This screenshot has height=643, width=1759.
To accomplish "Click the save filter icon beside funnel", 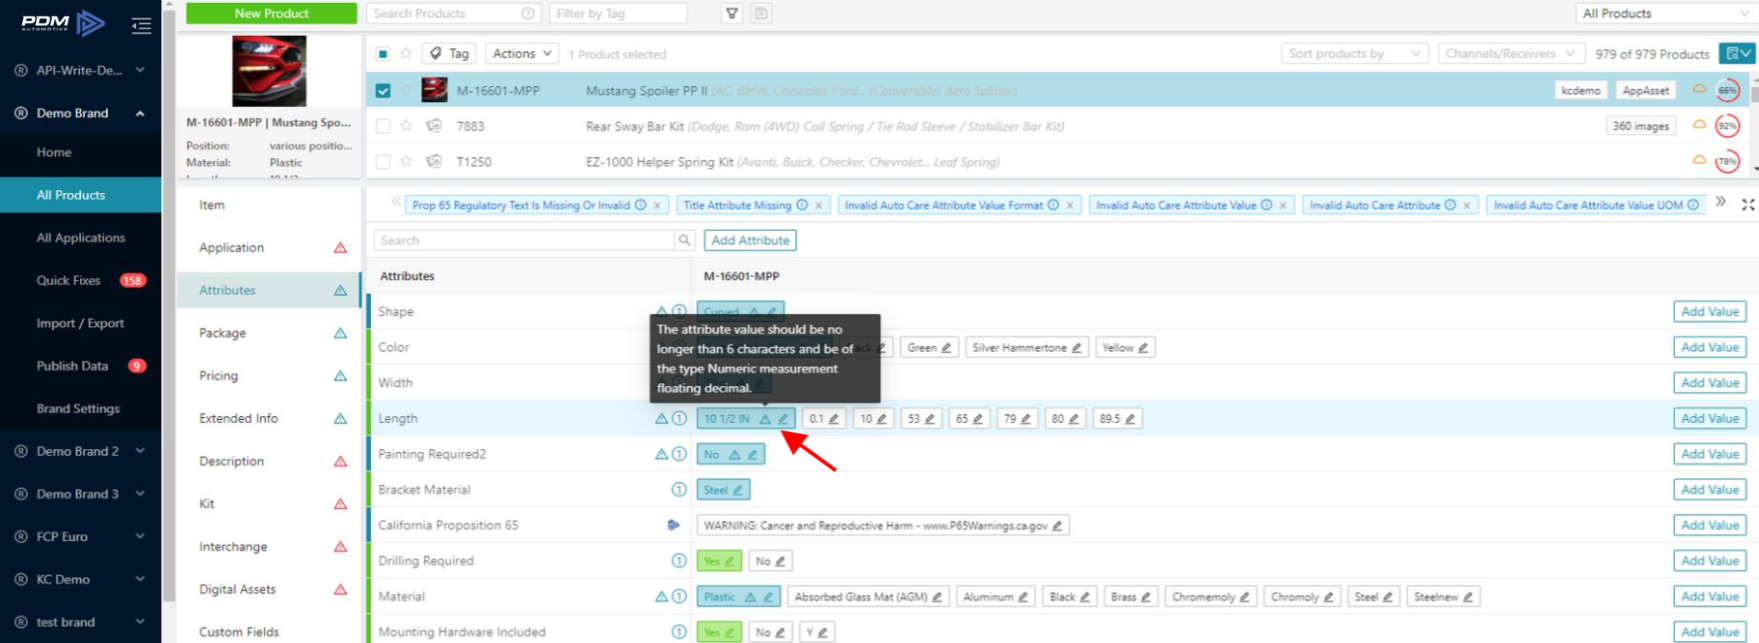I will coord(761,13).
